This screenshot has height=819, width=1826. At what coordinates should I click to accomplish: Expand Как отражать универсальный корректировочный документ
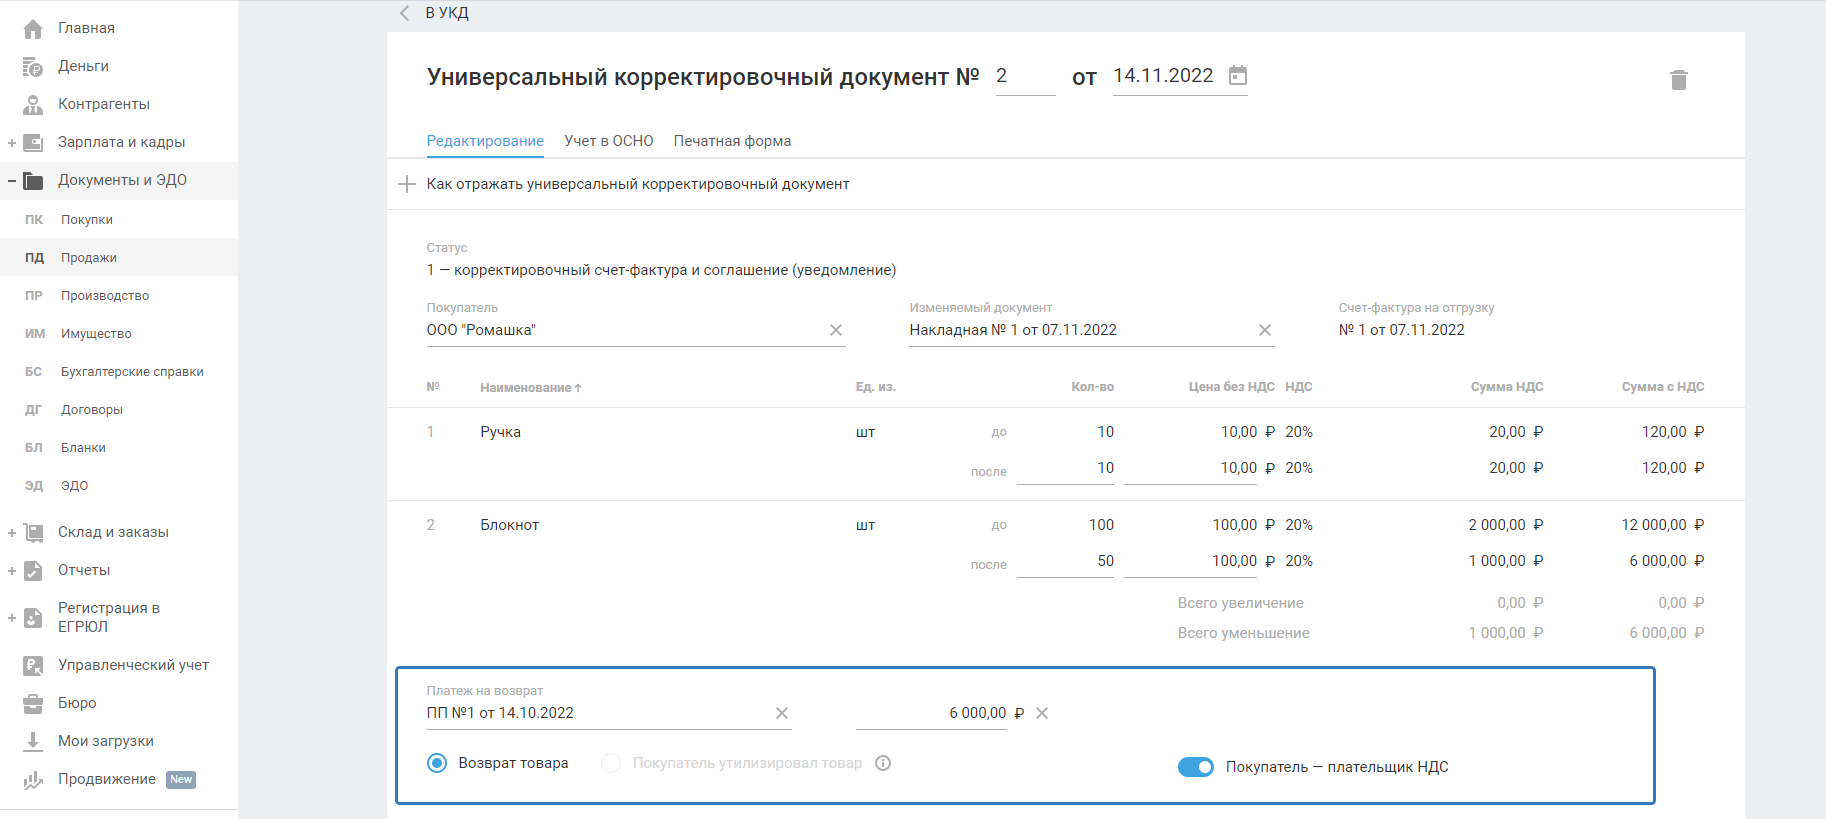[x=407, y=184]
